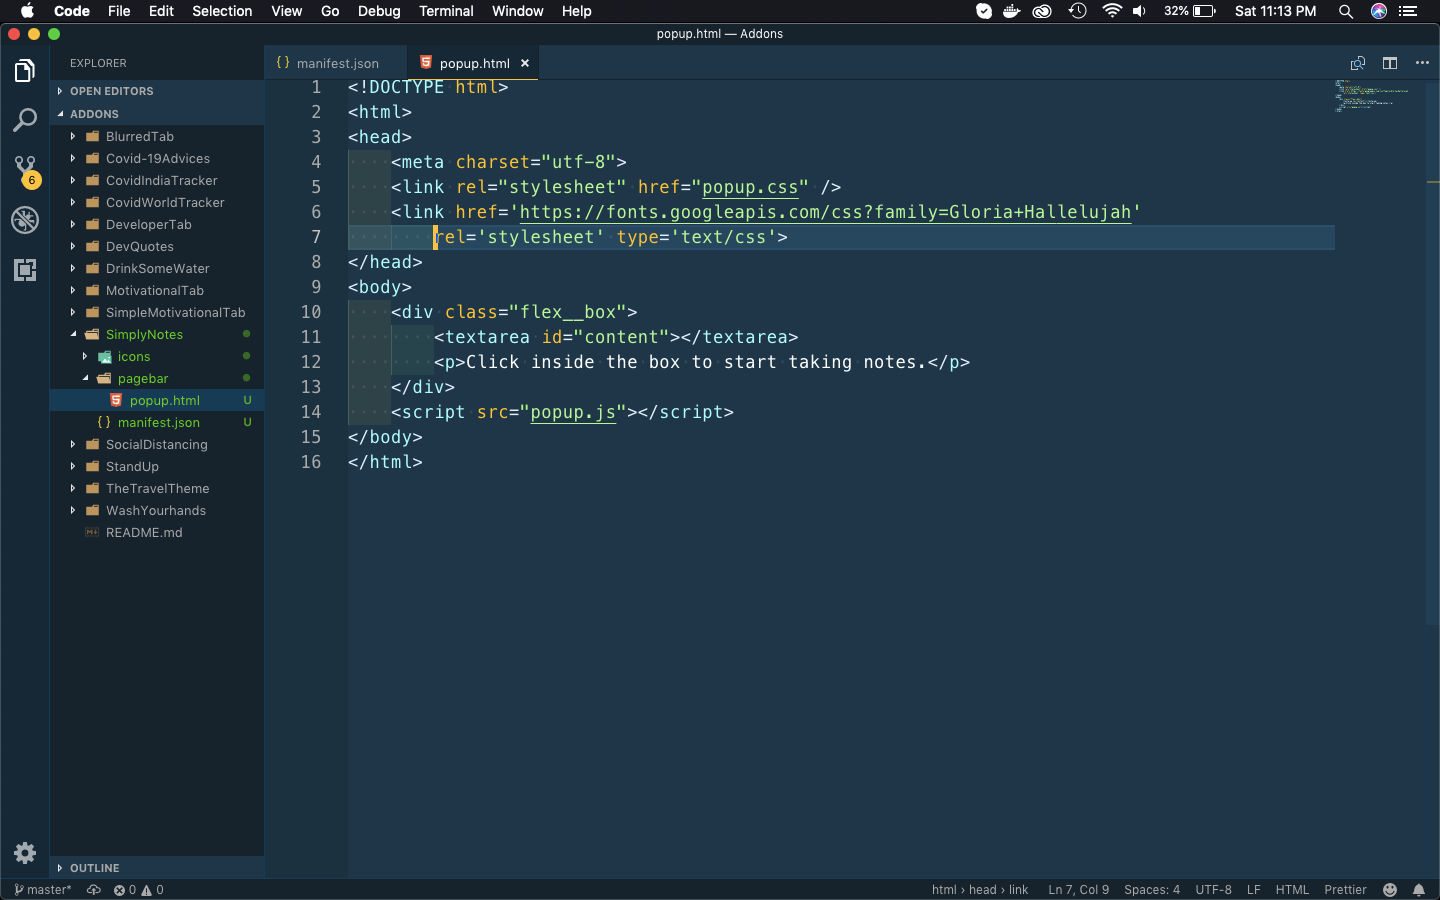The height and width of the screenshot is (900, 1440).
Task: Change encoding via UTF-8 status item
Action: point(1213,890)
